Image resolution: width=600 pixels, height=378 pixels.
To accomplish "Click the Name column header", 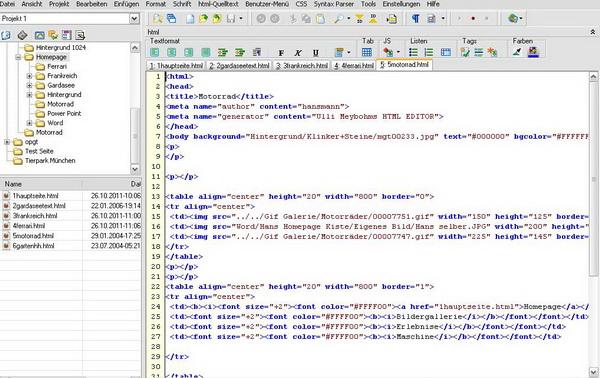I will coord(41,184).
